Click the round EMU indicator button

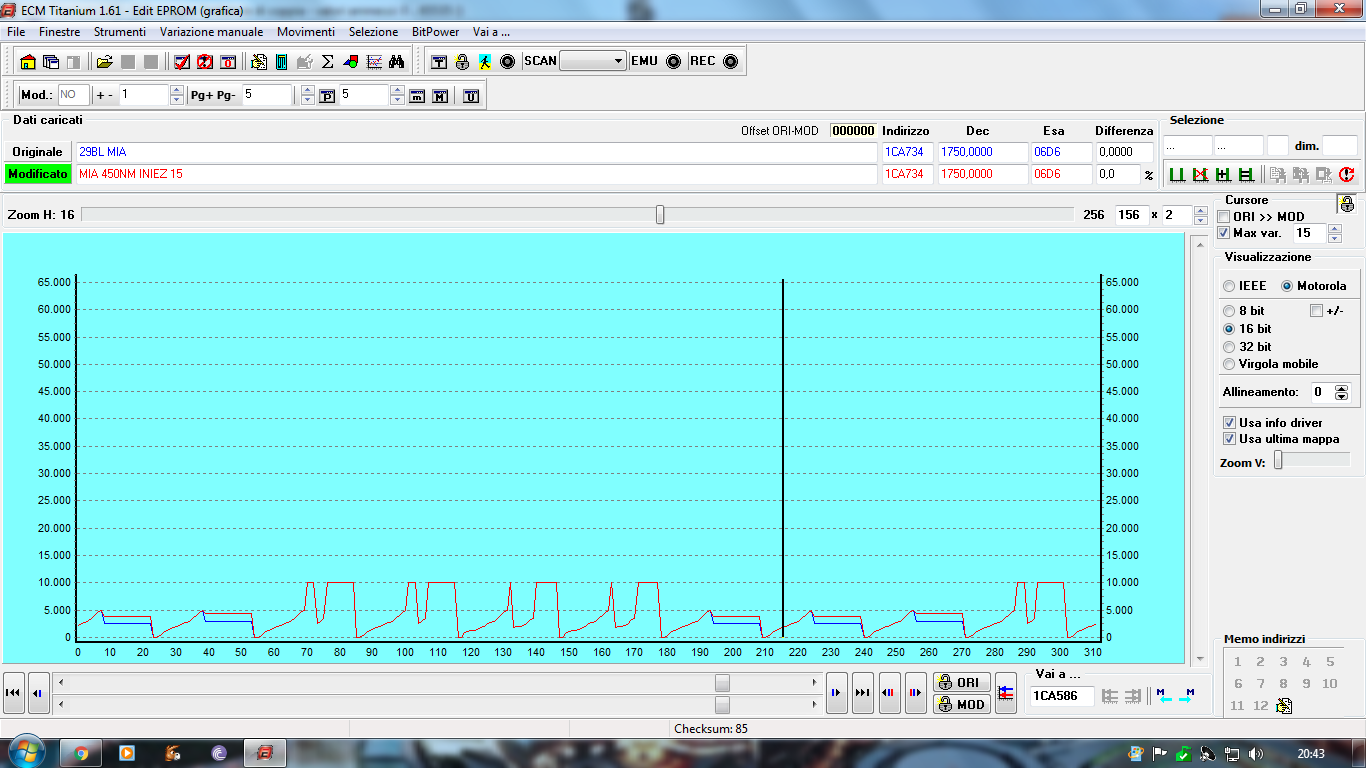tap(673, 61)
